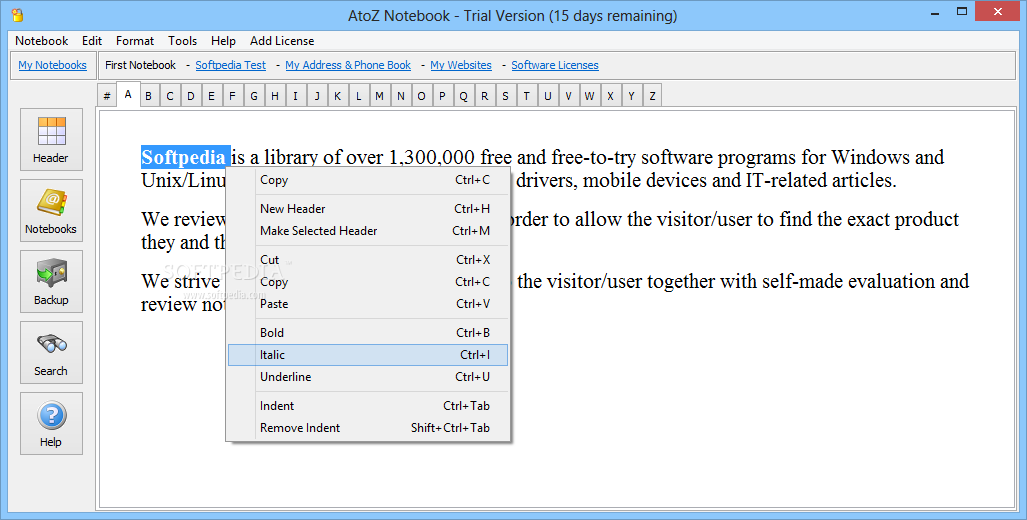Open the Edit menu
The height and width of the screenshot is (520, 1027).
pyautogui.click(x=92, y=41)
